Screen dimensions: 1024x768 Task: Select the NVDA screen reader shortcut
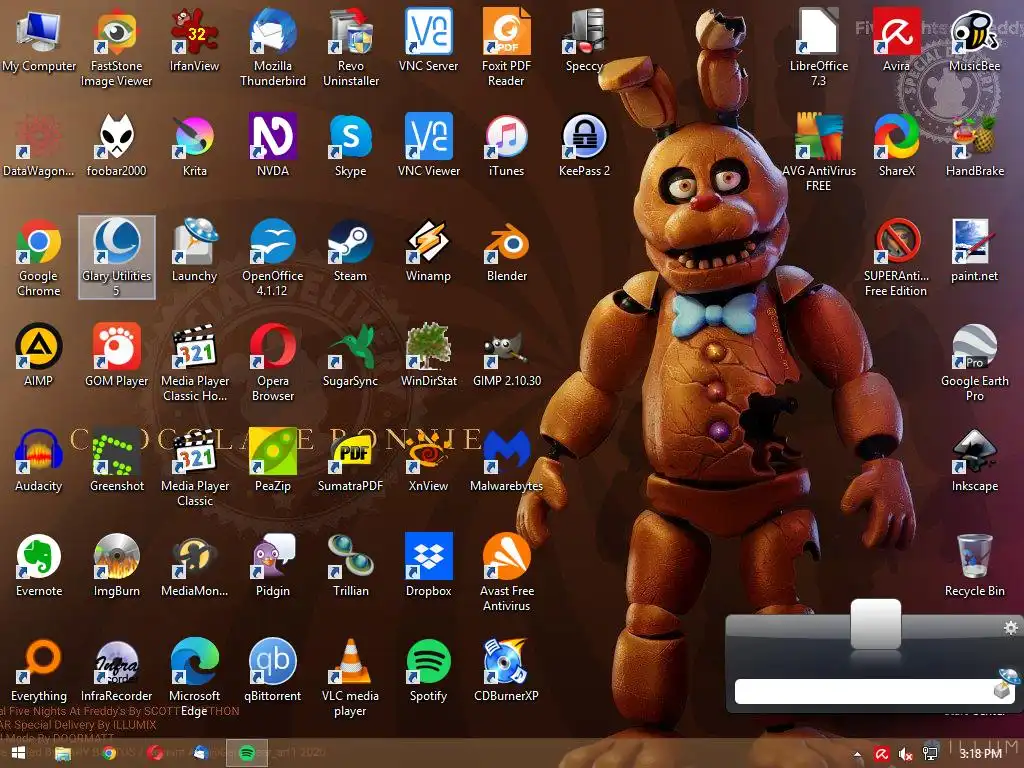(272, 146)
